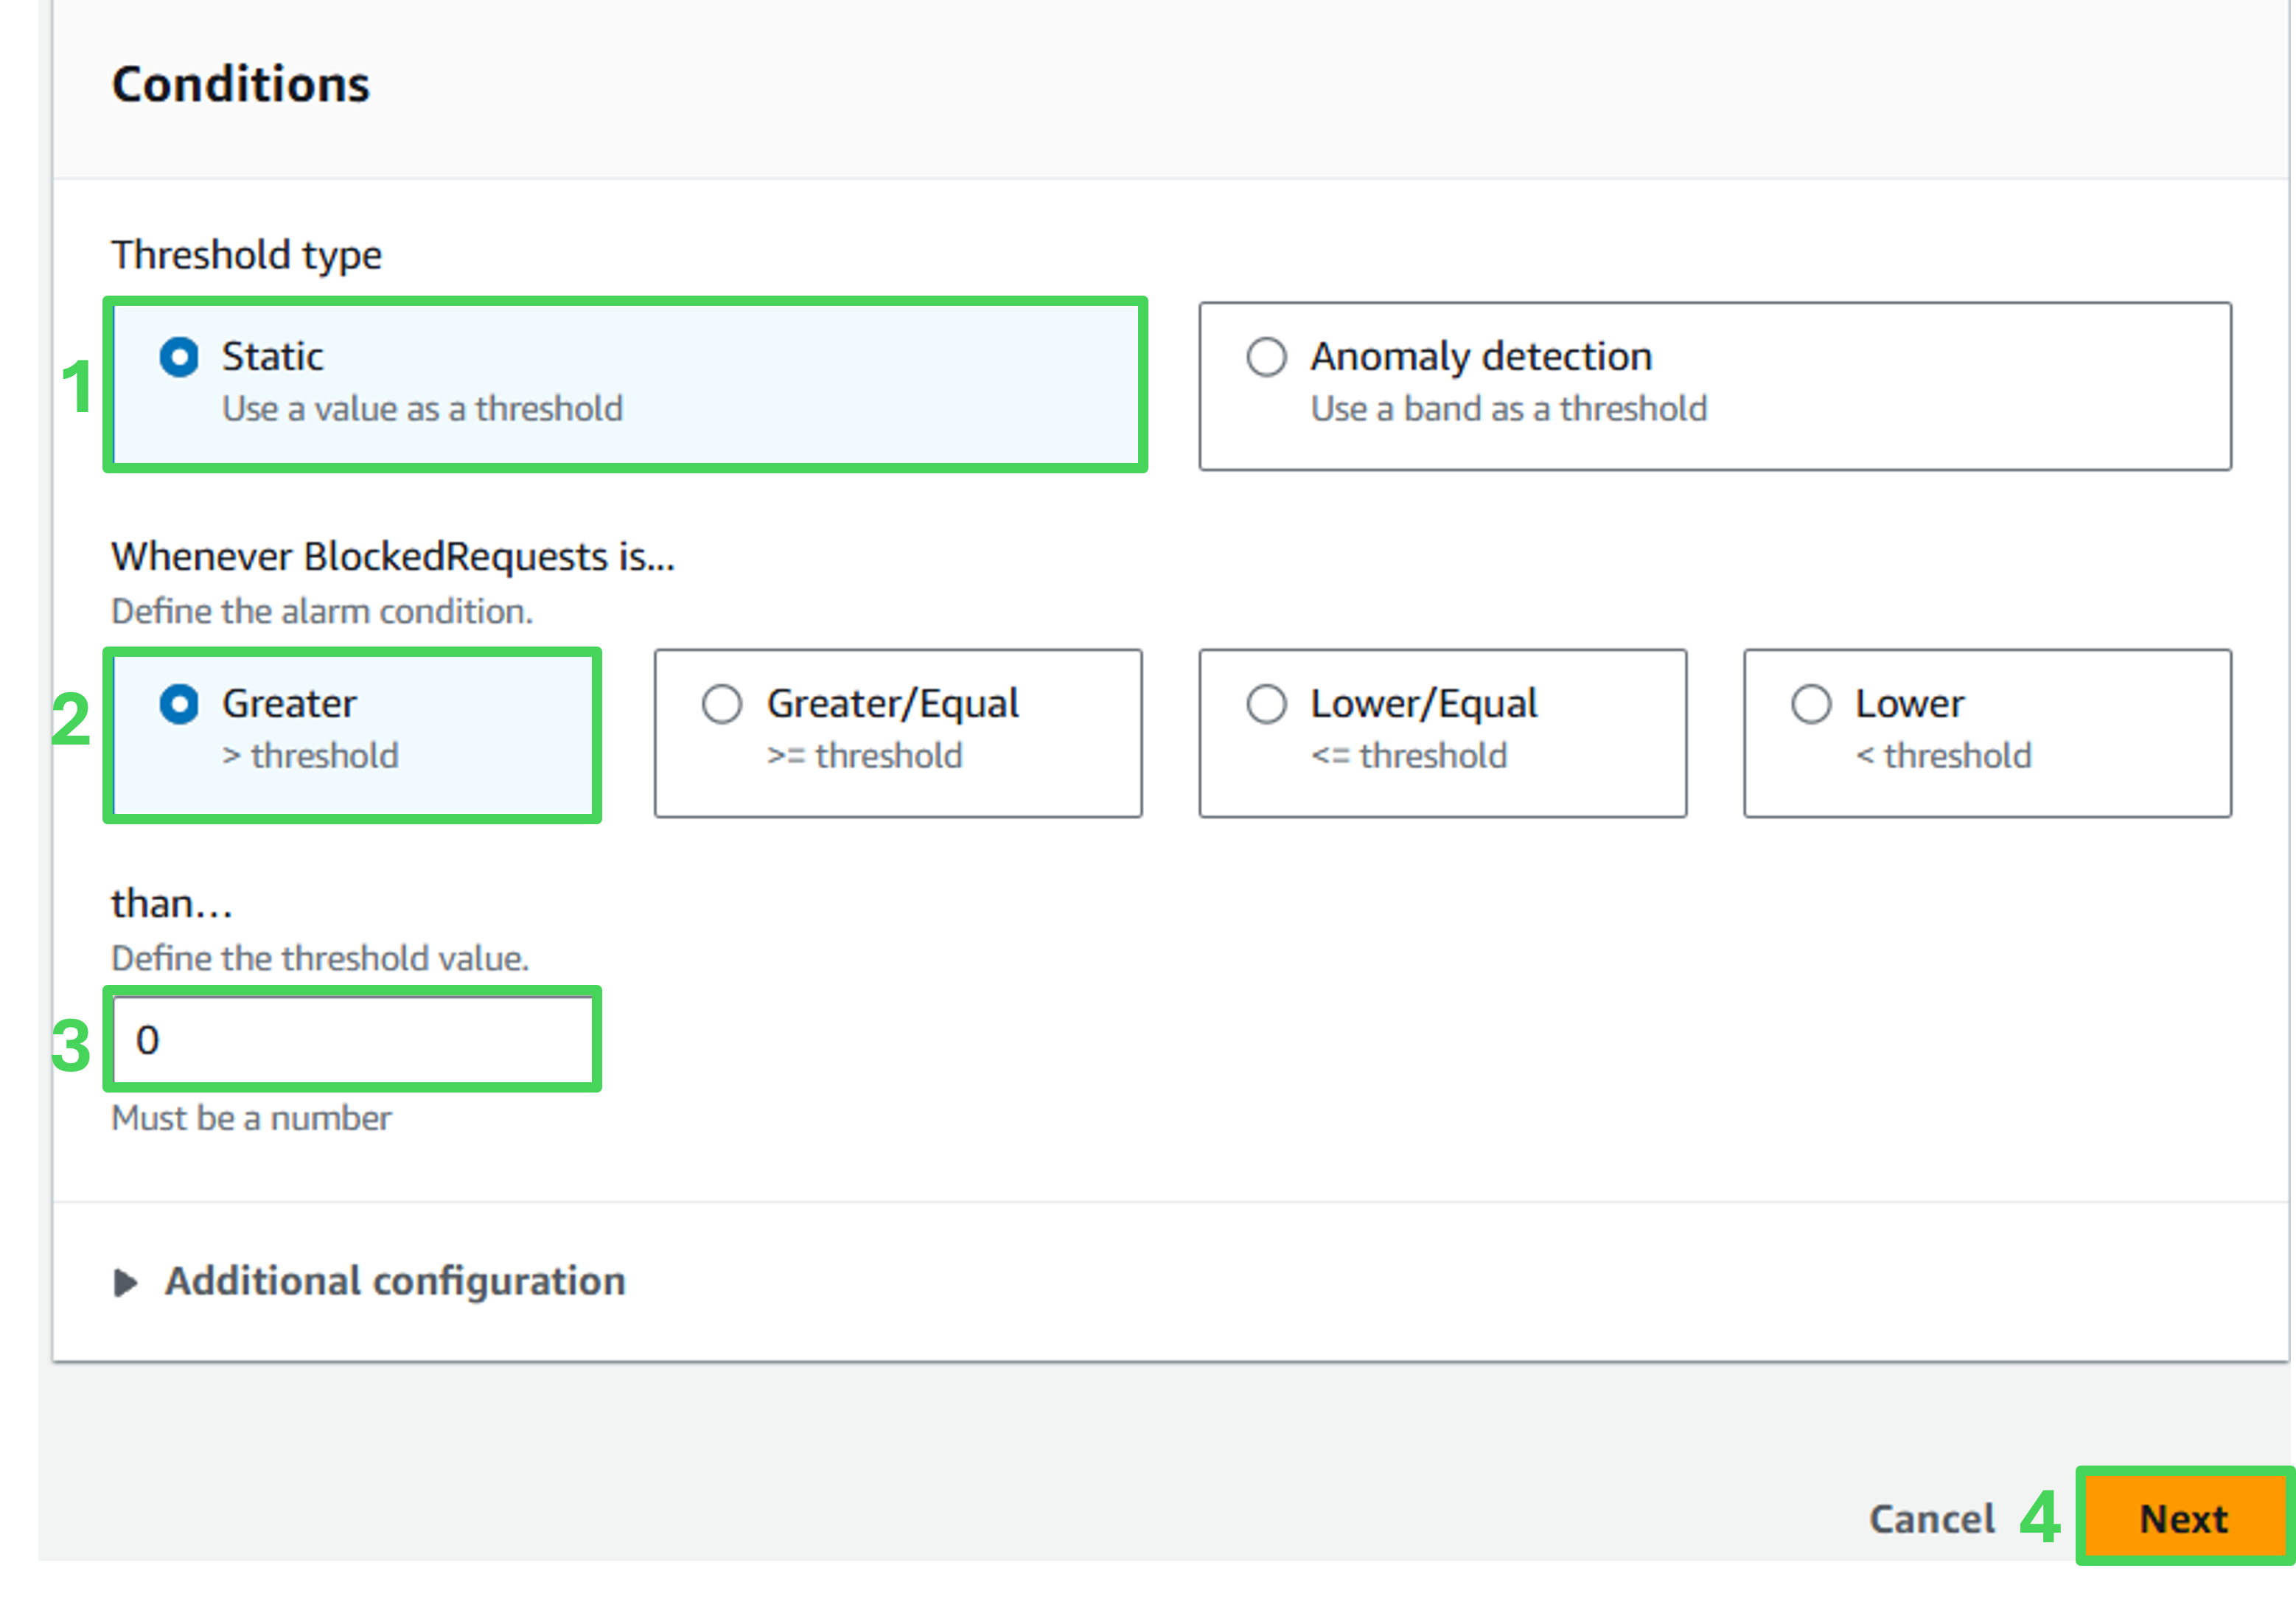Click the 'Use a band as a threshold' description

1508,409
